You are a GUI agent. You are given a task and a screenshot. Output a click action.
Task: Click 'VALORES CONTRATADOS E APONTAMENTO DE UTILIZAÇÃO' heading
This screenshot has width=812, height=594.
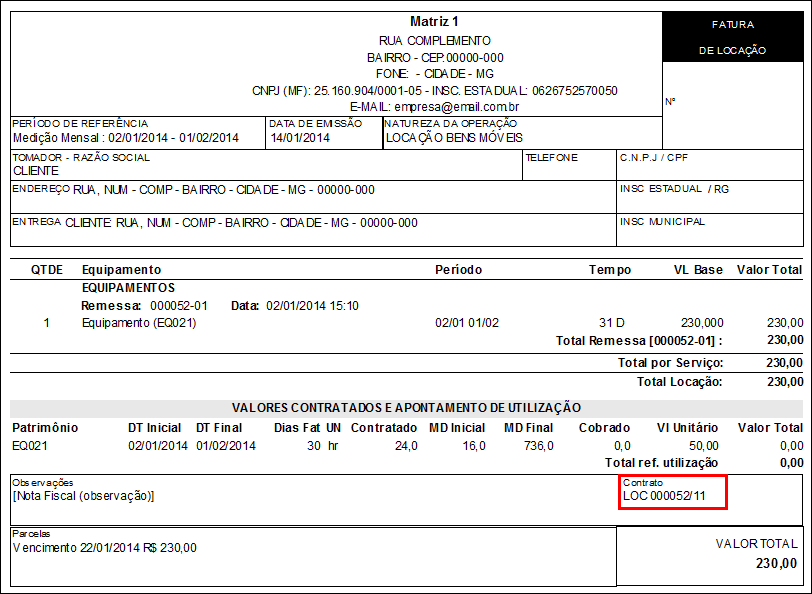407,408
